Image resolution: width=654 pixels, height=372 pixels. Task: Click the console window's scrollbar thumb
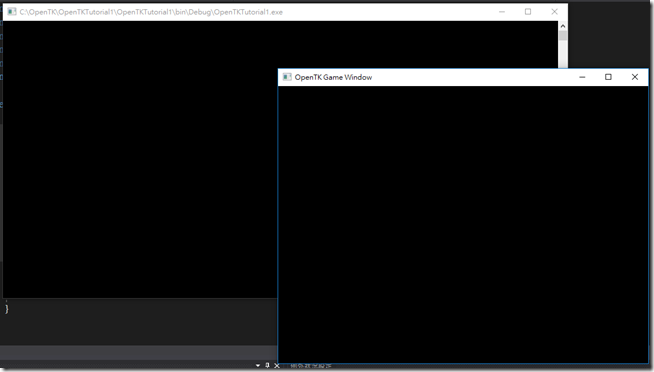563,36
